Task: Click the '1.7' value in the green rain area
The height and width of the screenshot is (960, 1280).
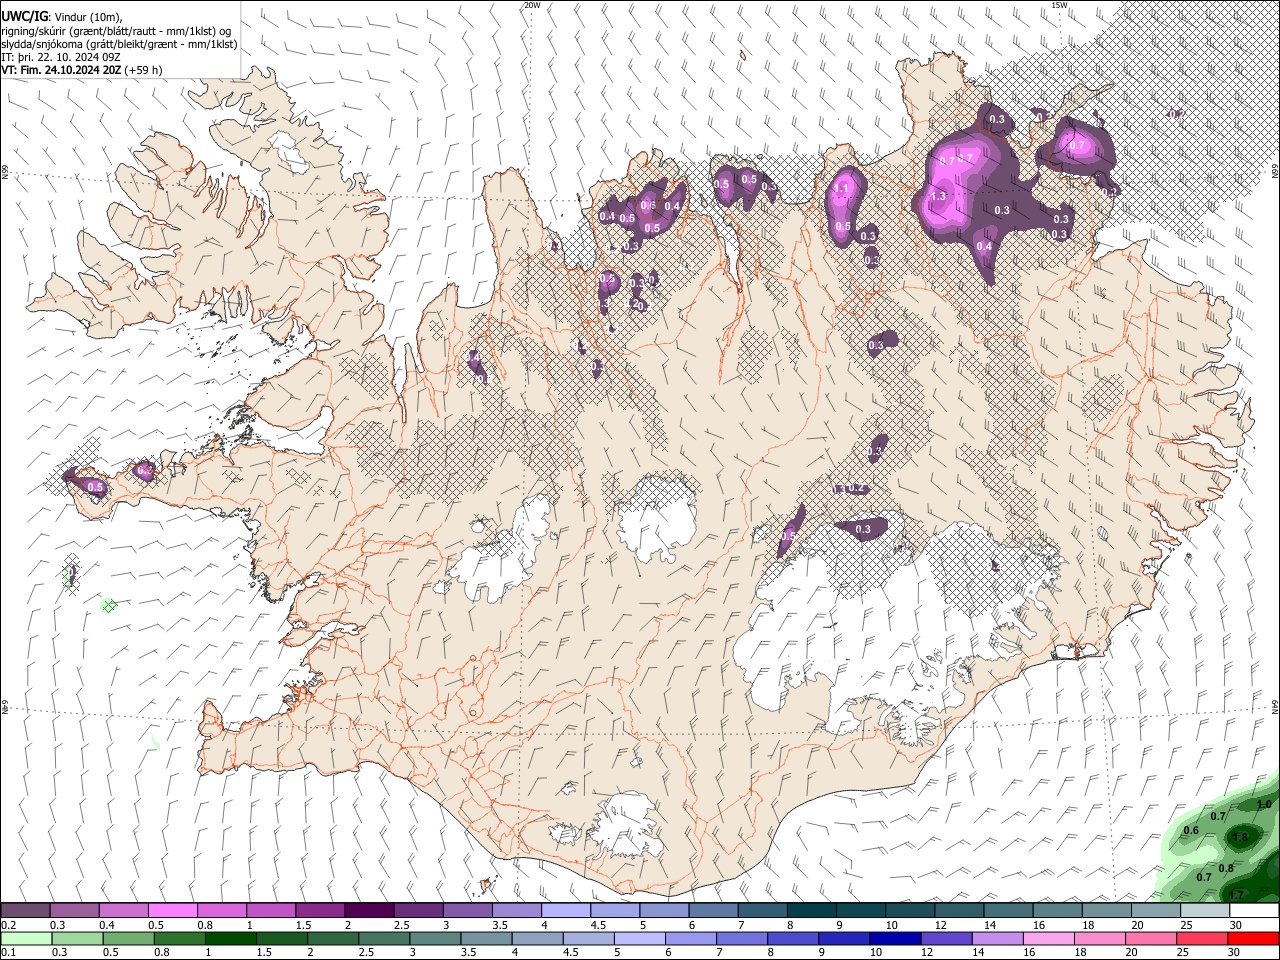Action: [1237, 894]
